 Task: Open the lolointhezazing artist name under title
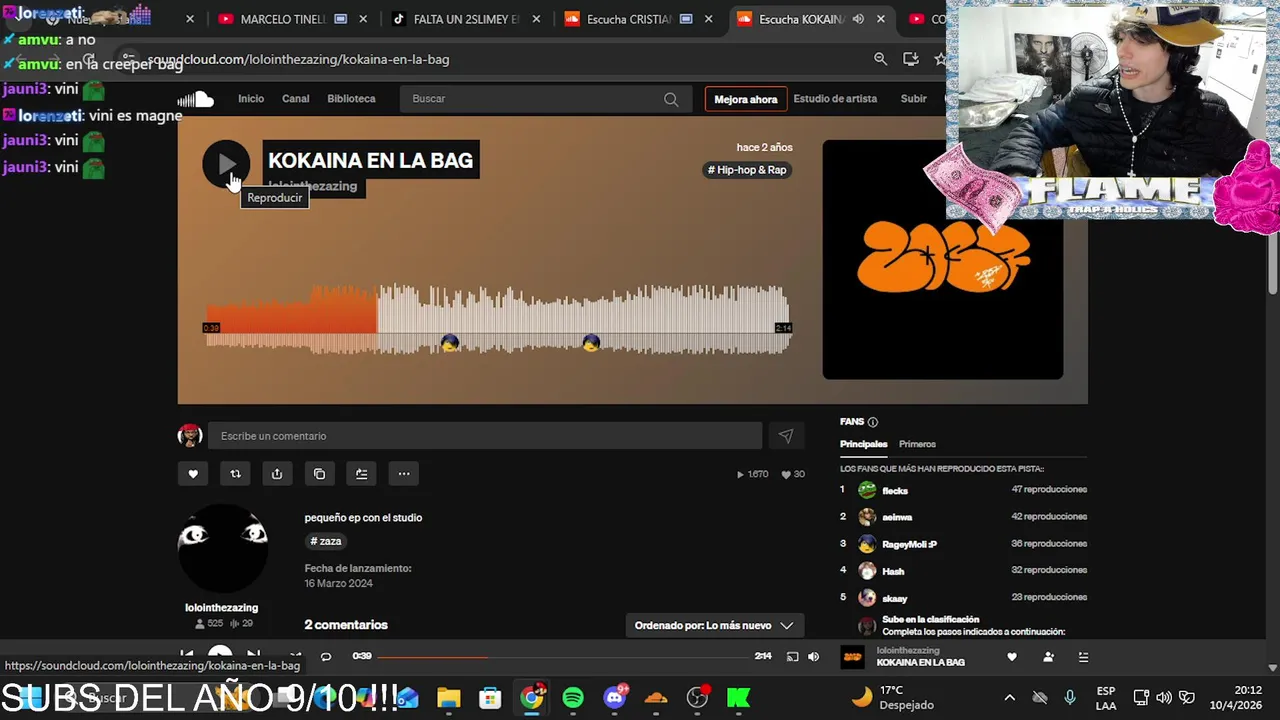click(x=312, y=186)
